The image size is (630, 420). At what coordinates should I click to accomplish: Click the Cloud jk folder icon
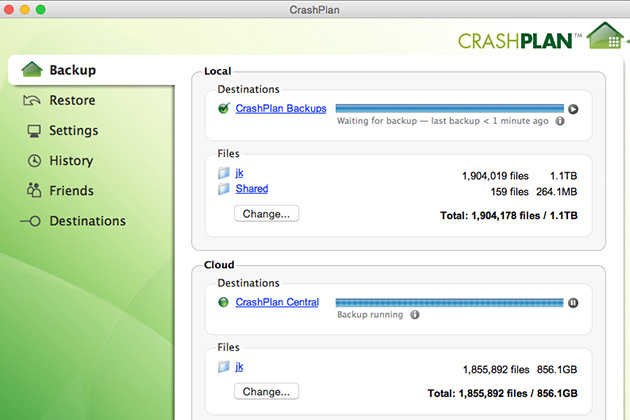(224, 367)
